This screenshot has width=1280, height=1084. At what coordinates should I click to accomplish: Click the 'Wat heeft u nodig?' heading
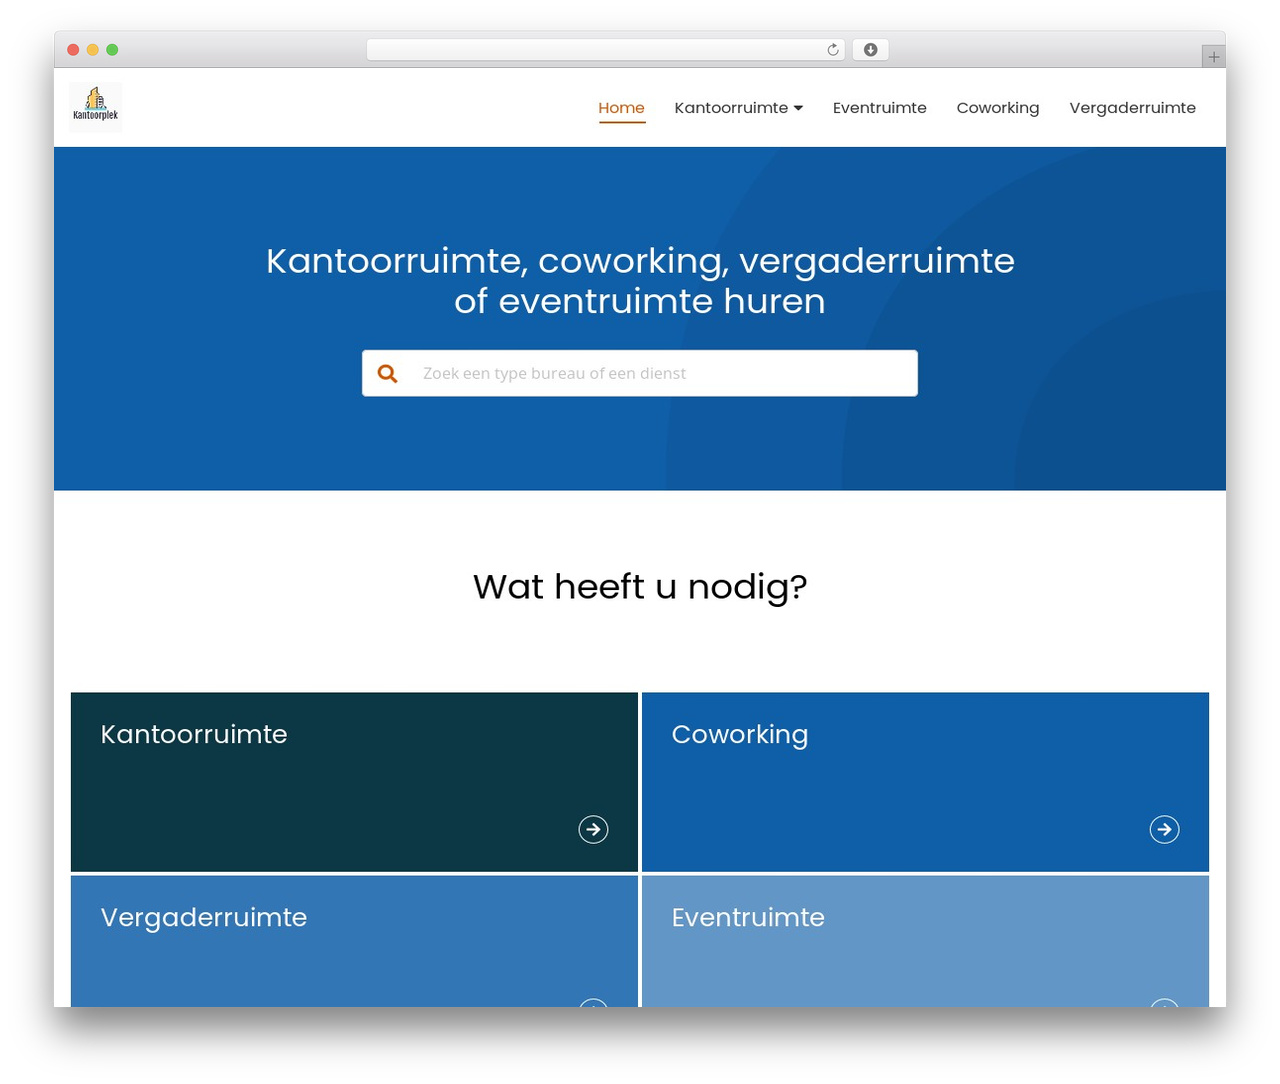640,586
